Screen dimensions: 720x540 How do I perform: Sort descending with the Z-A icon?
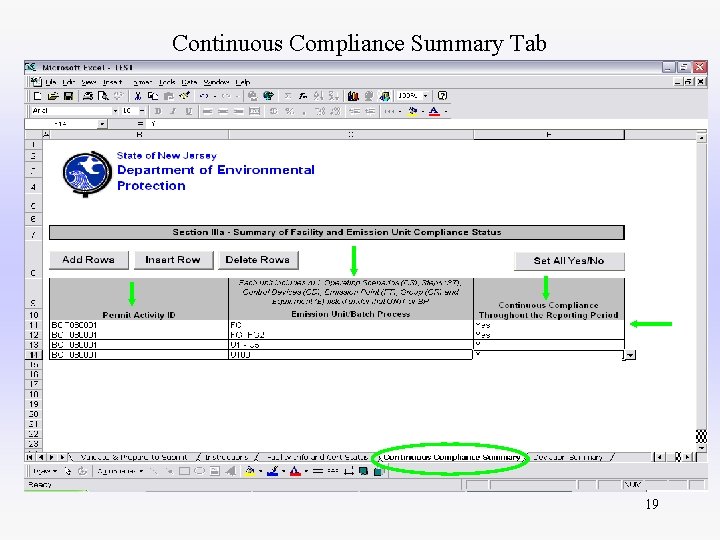pyautogui.click(x=333, y=96)
